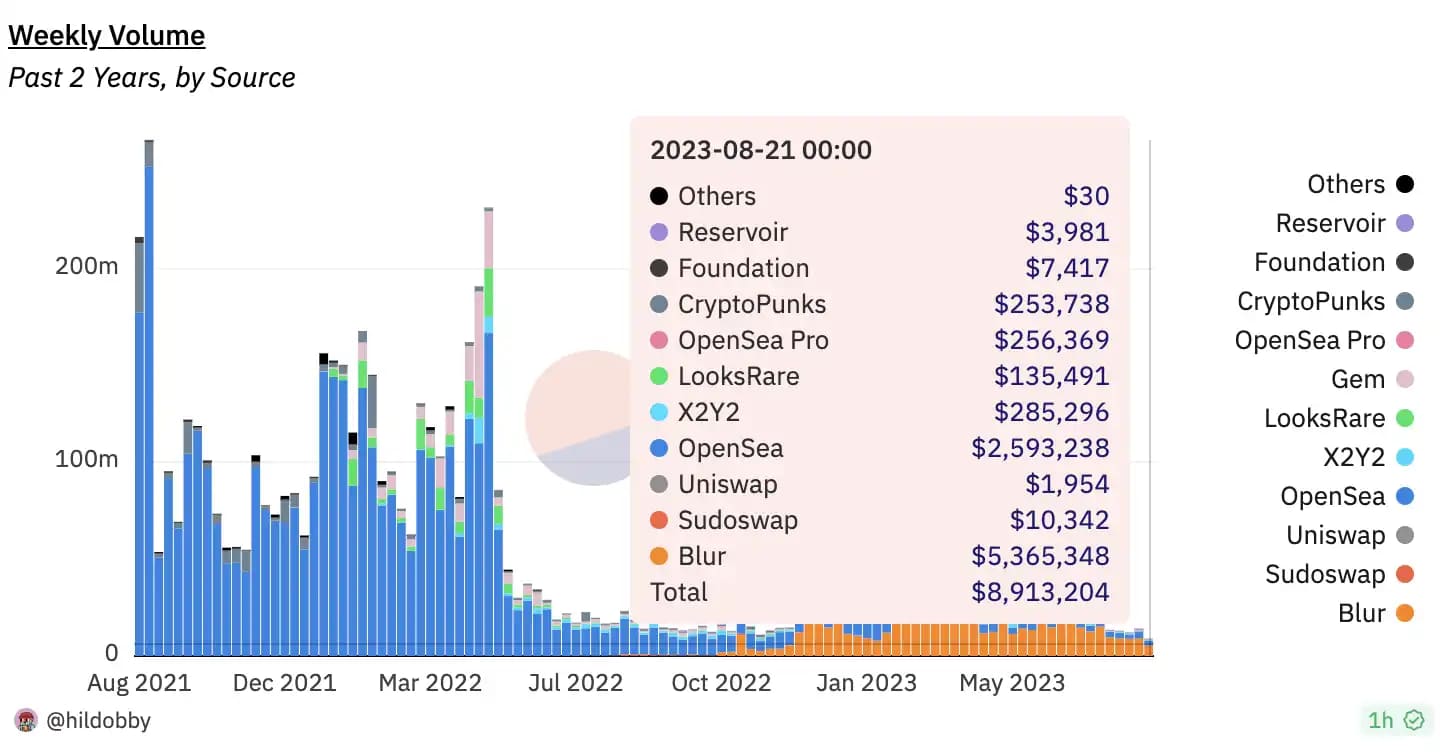Click the hildobby avatar icon
Screen dimensions: 1450x752
(25, 719)
